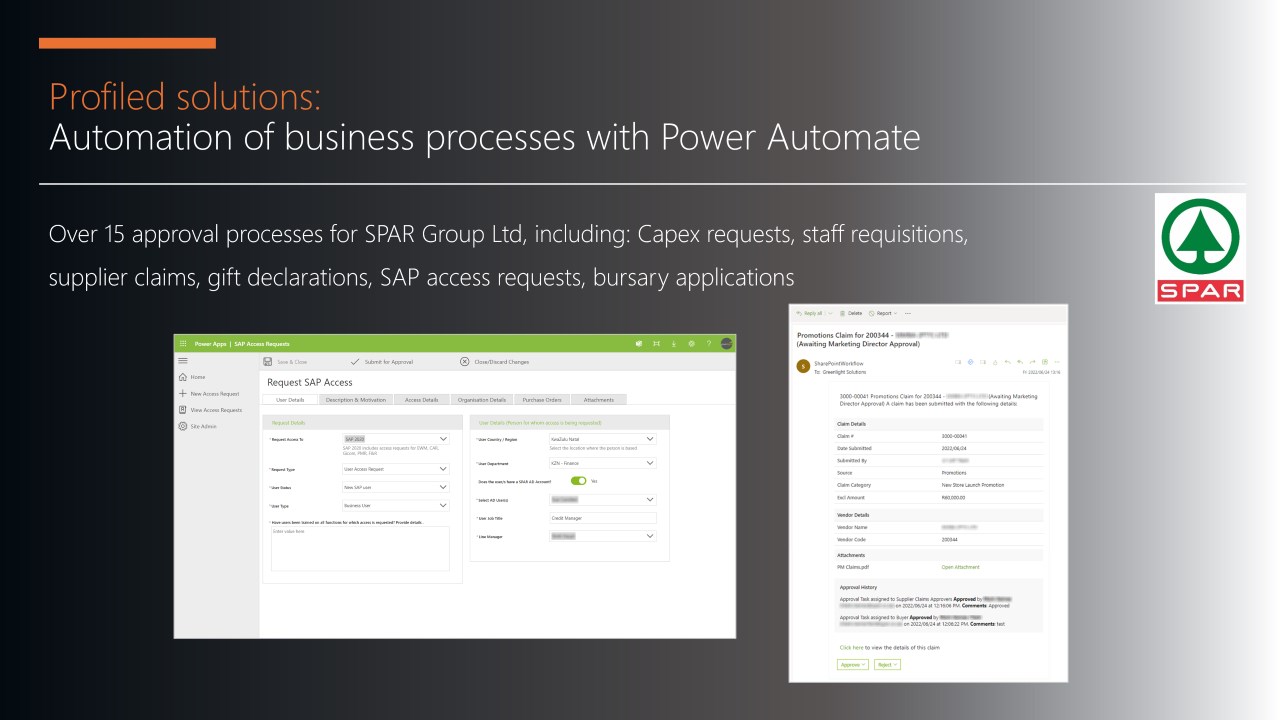Viewport: 1280px width, 720px height.
Task: Expand the Request Type dropdown
Action: (443, 468)
